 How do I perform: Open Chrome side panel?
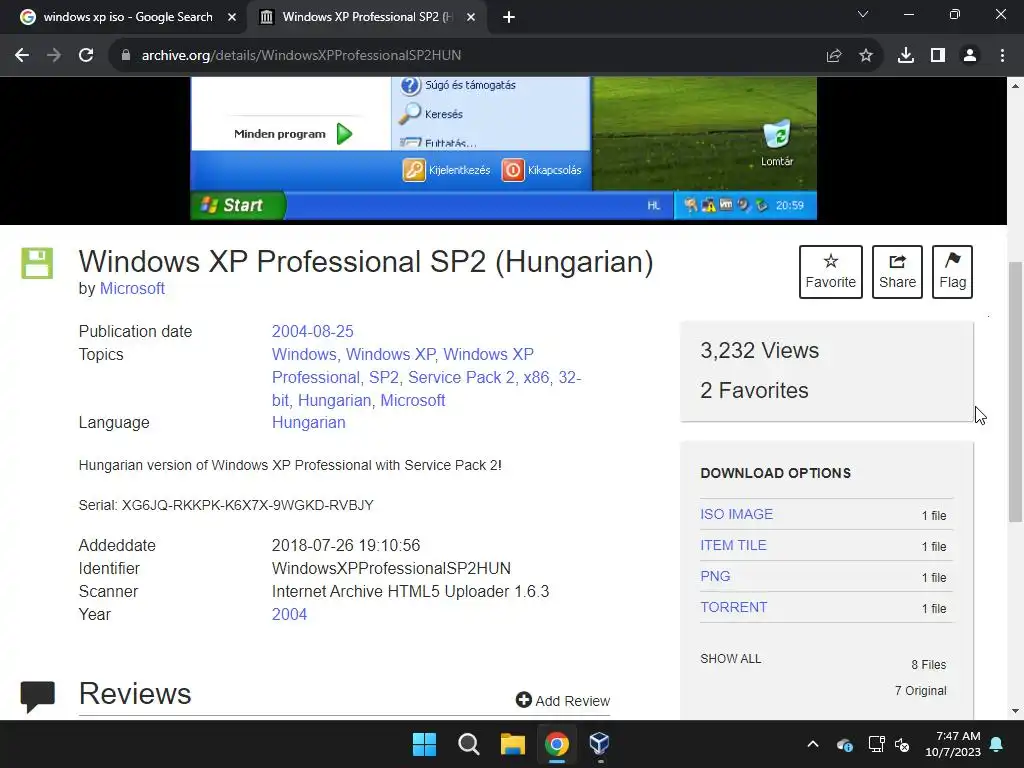(x=938, y=56)
